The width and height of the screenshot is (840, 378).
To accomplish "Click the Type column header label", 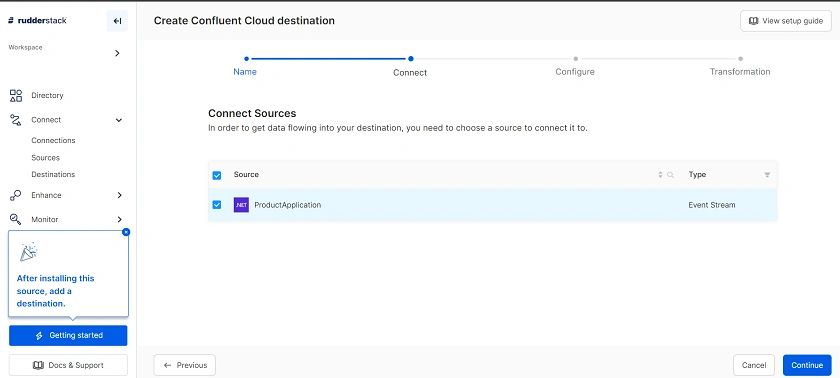I will (x=697, y=175).
